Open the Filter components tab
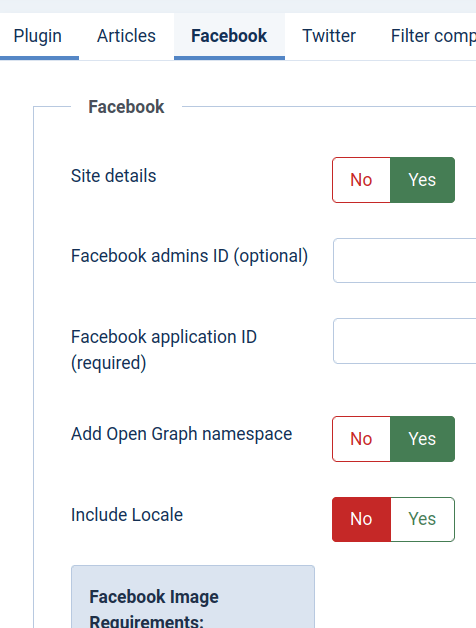476x628 pixels. tap(433, 36)
